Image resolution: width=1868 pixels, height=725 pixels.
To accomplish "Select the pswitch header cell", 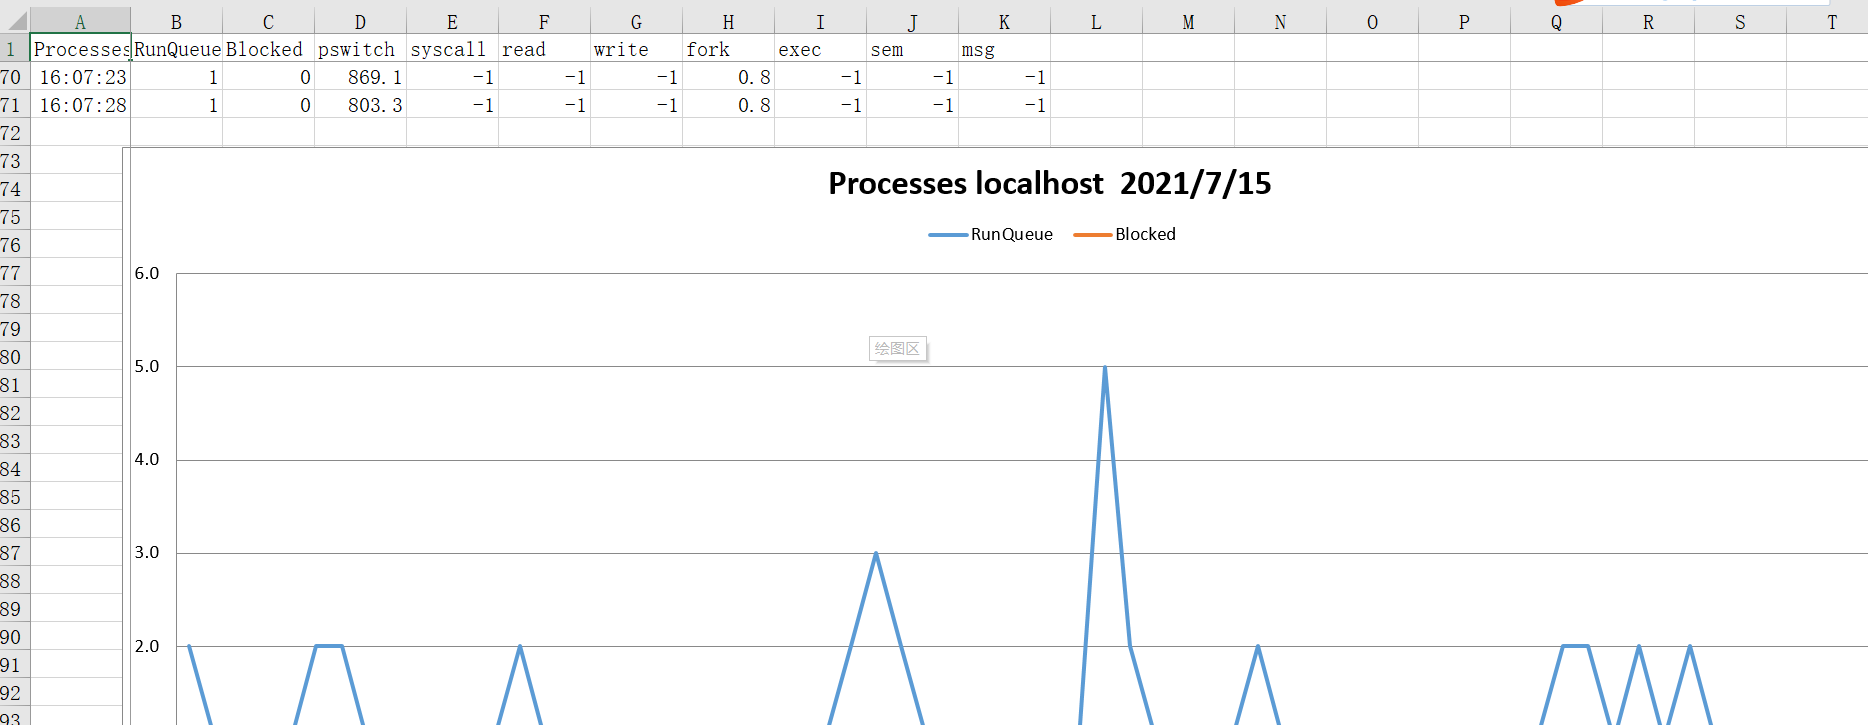I will pyautogui.click(x=360, y=49).
